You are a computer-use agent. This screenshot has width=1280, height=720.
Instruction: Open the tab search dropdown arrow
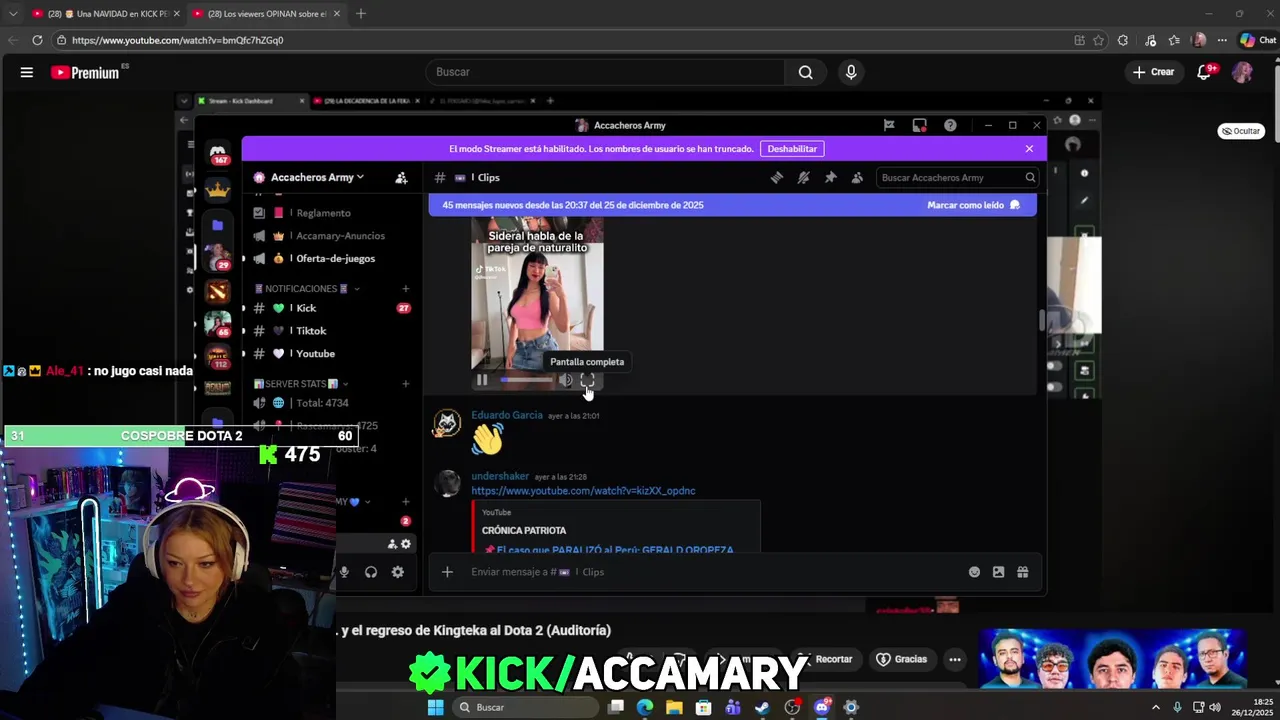tap(13, 14)
